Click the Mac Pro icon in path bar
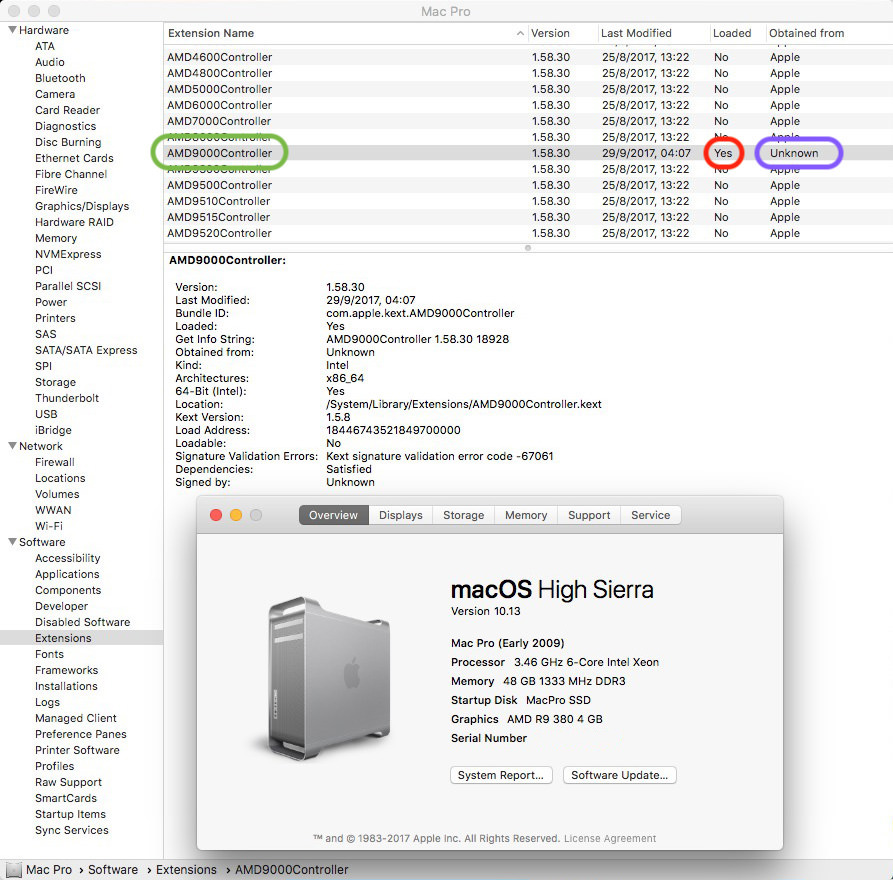Screen dimensions: 893x880 tap(13, 870)
